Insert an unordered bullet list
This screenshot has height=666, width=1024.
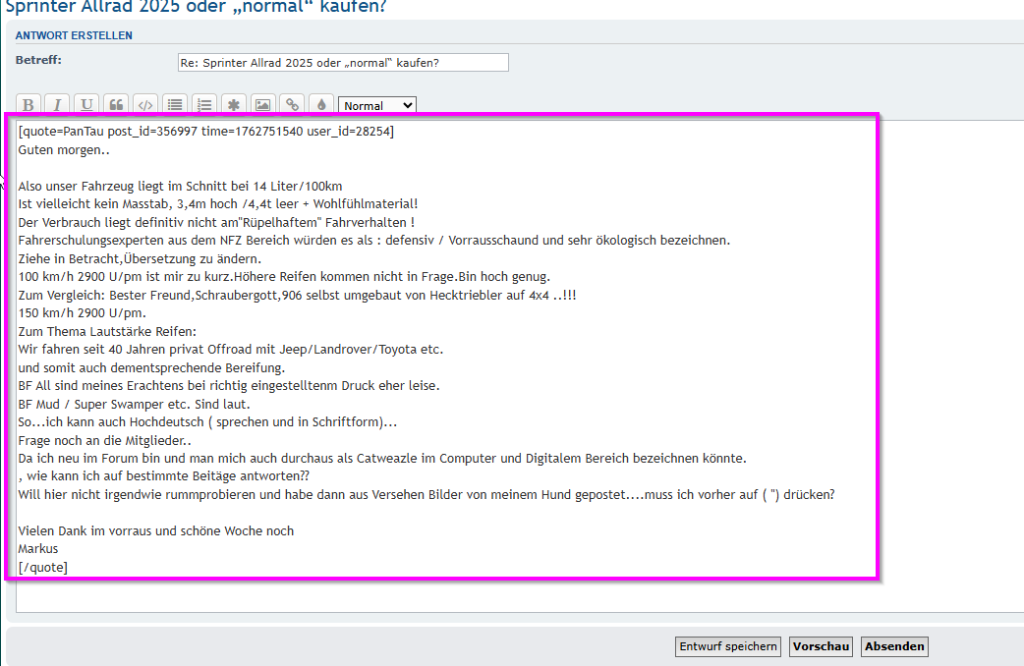(x=175, y=105)
